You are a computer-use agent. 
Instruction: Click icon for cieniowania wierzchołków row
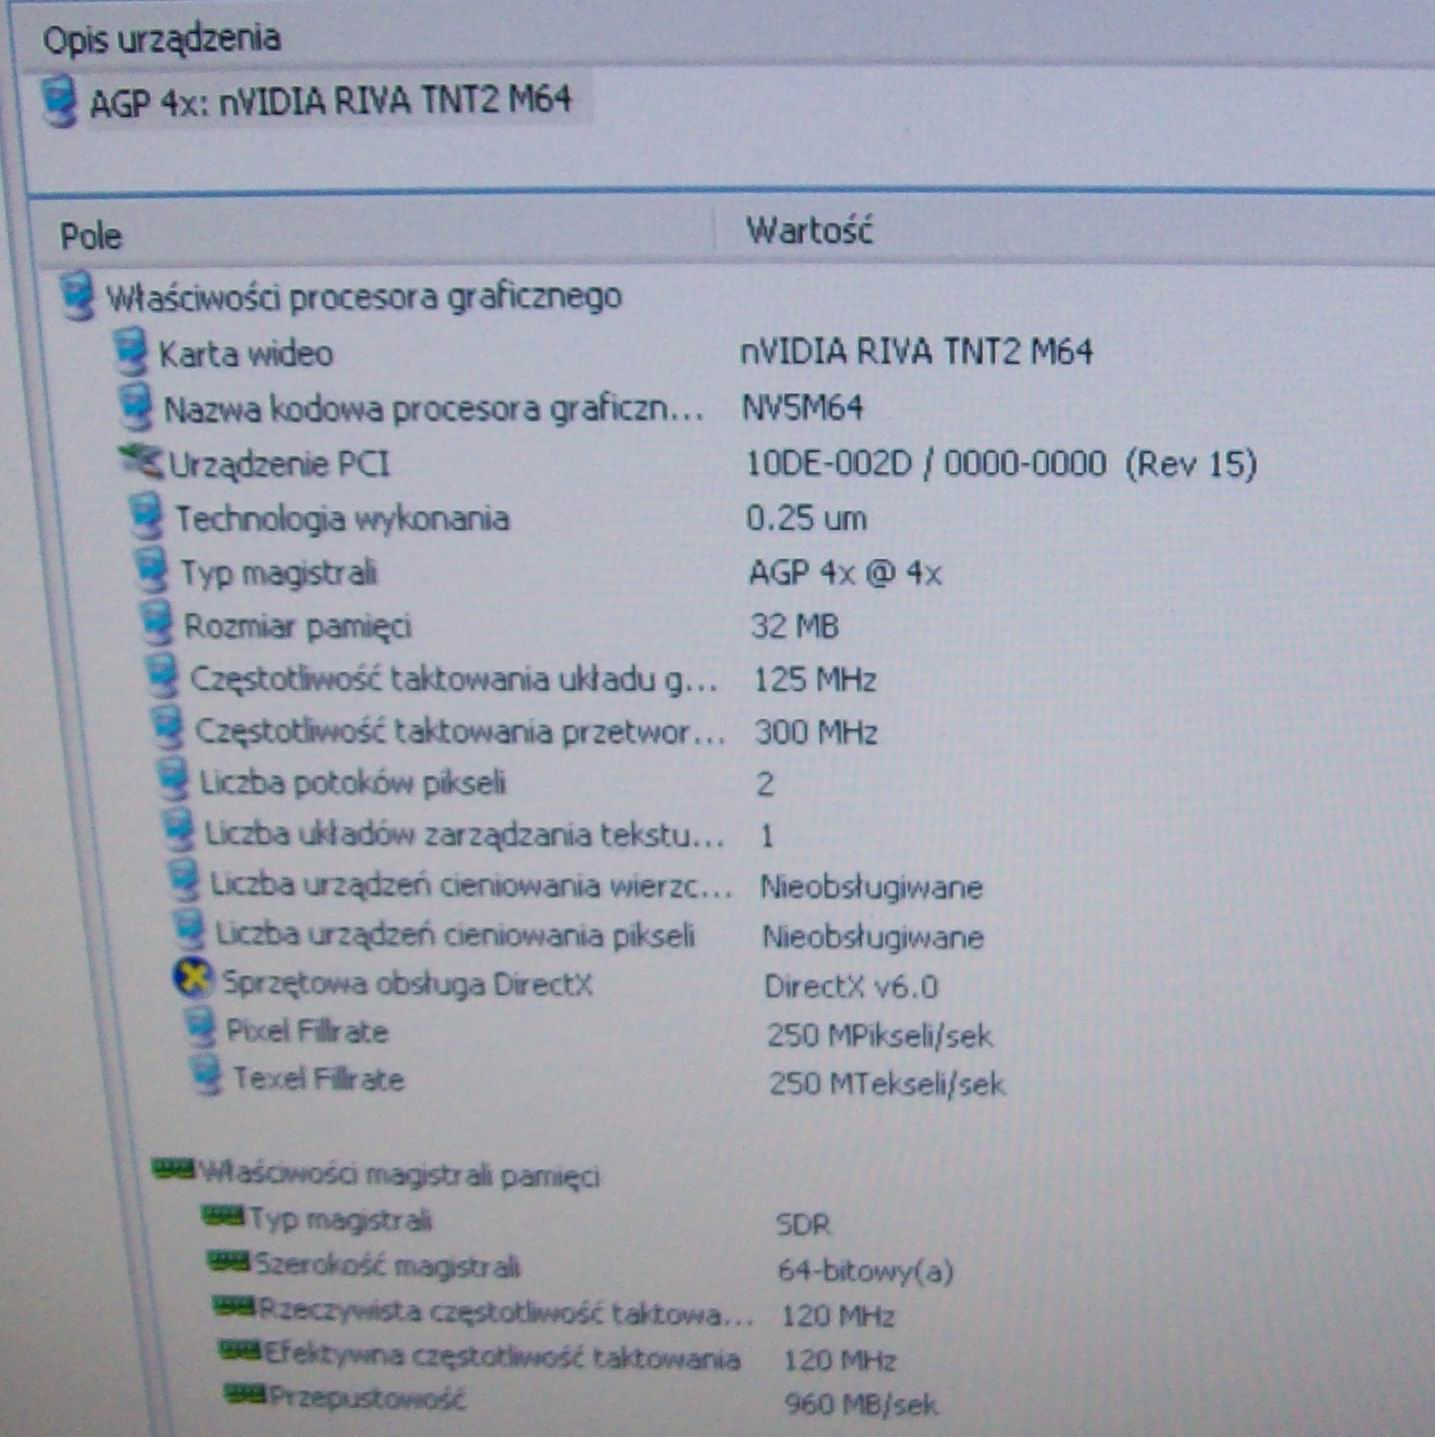pos(184,882)
